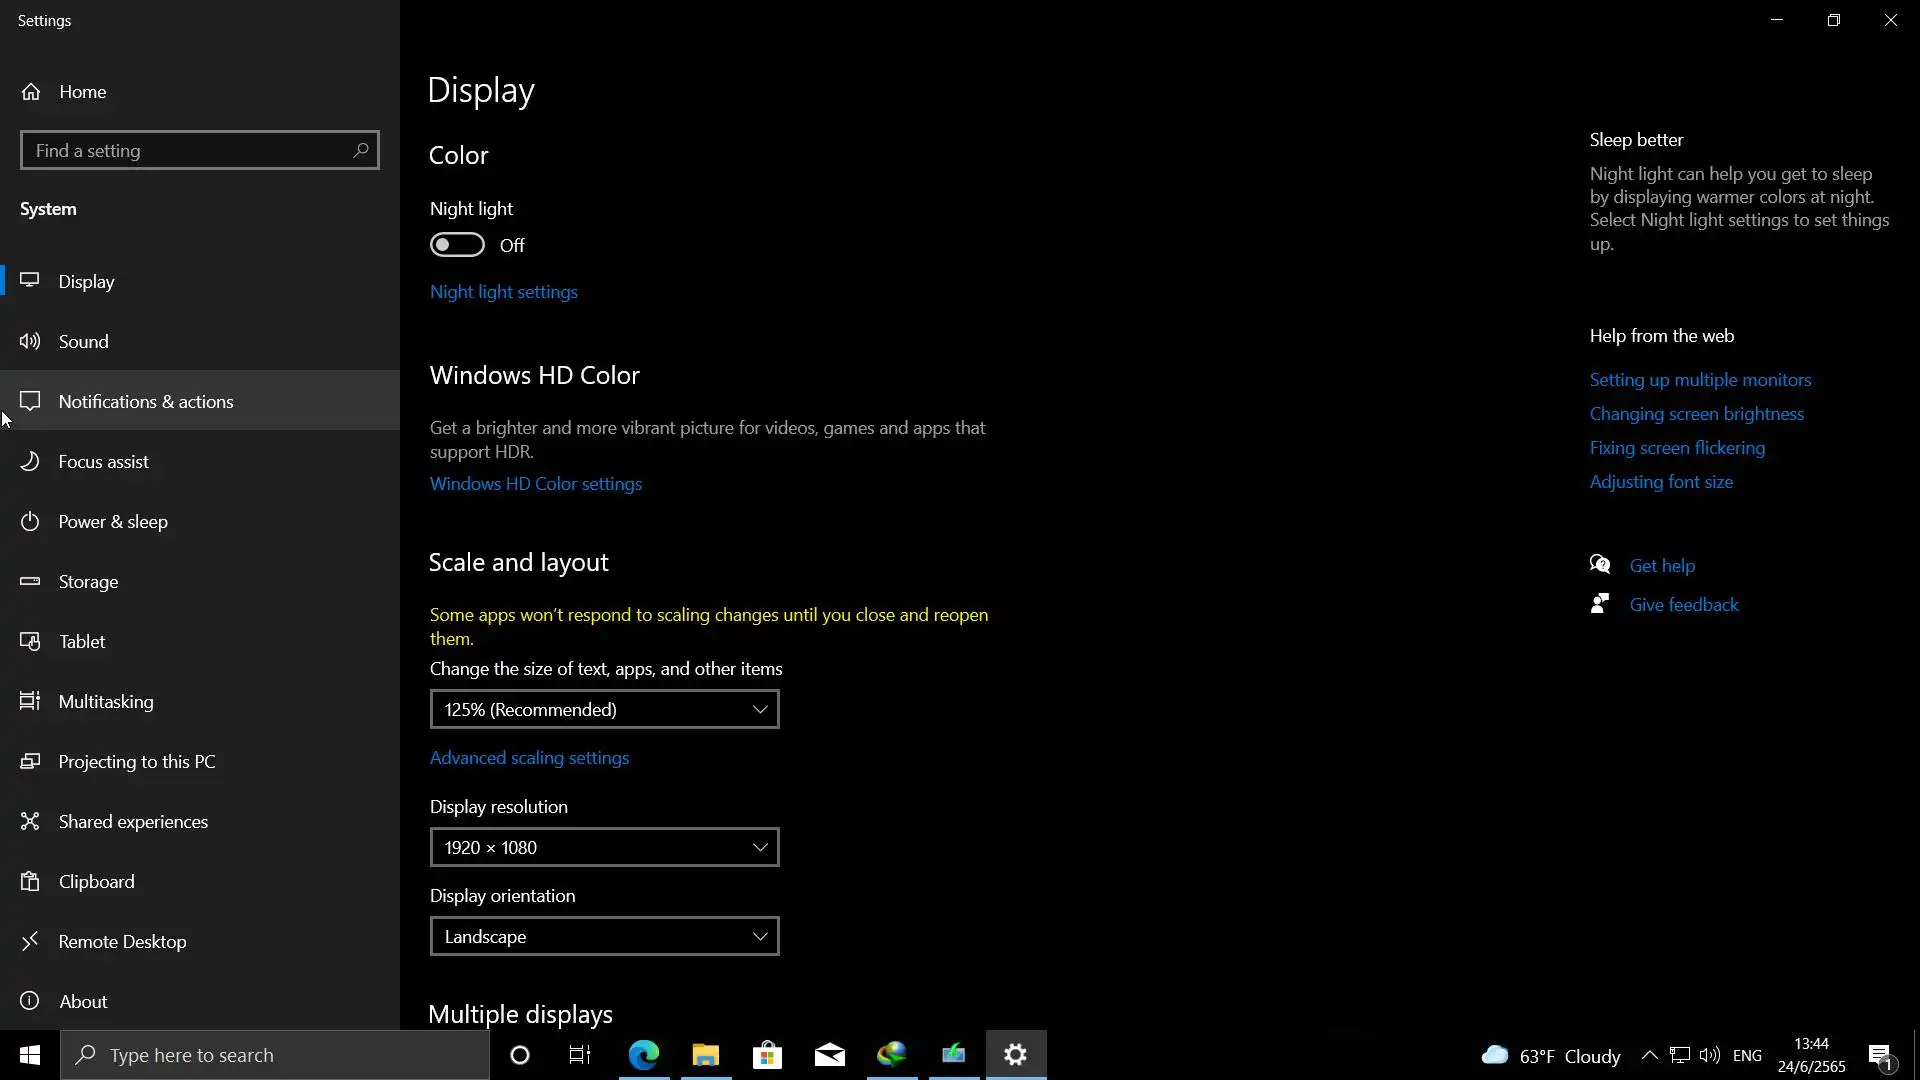Click the Focus assist moon icon
This screenshot has height=1080, width=1920.
(30, 461)
